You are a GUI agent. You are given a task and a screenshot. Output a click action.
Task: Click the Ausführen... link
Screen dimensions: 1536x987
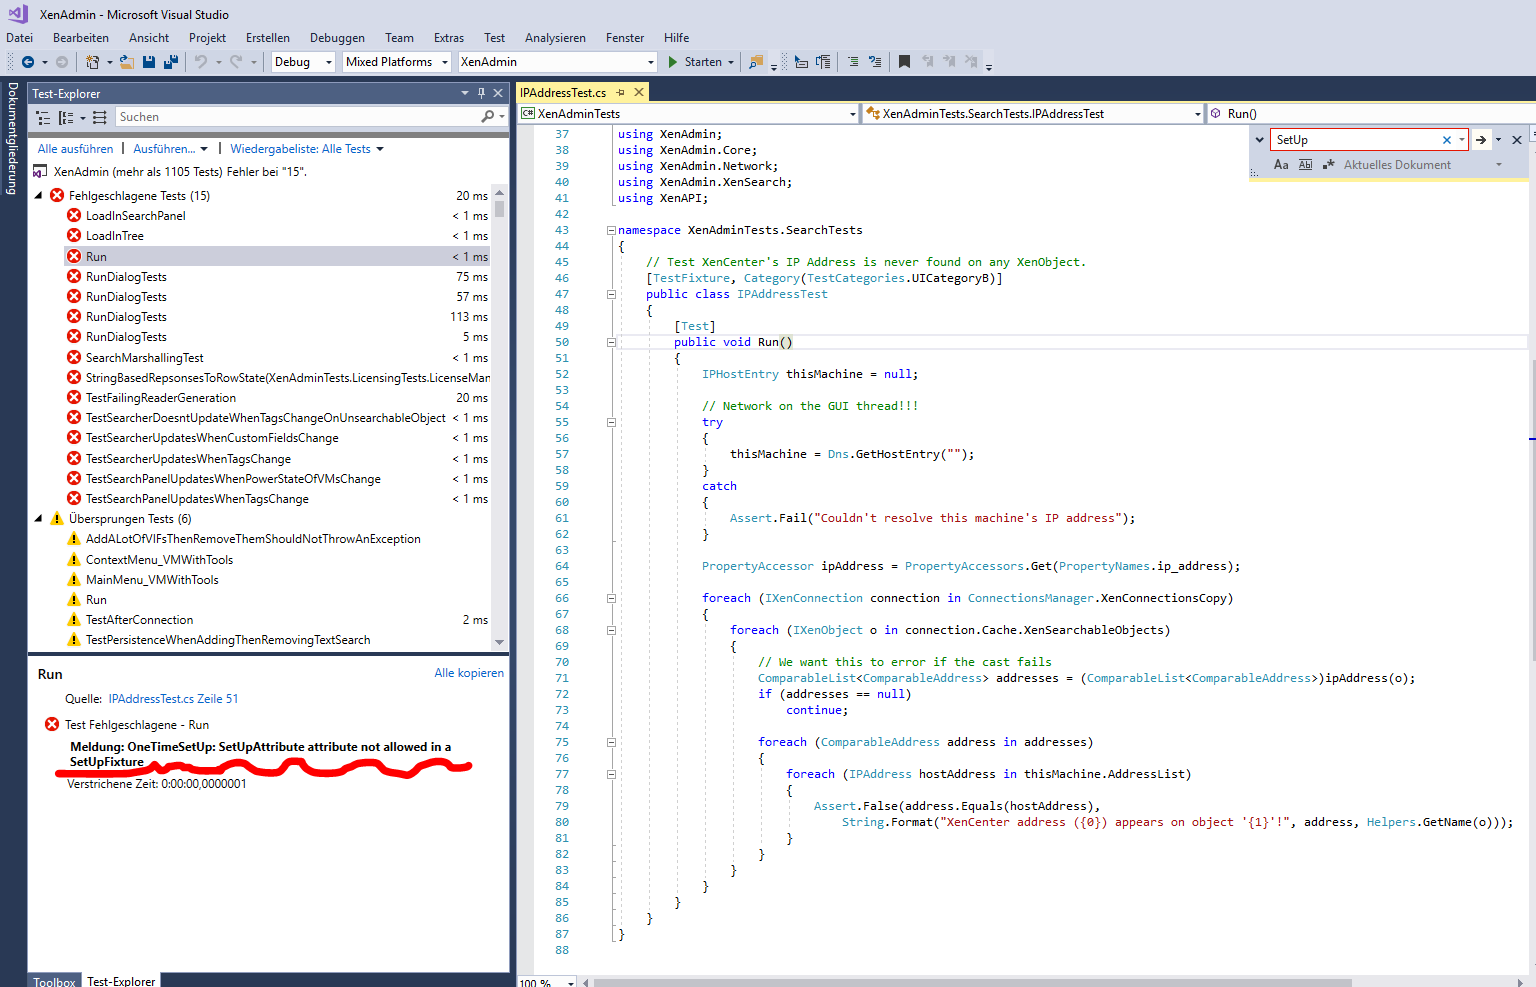[164, 149]
